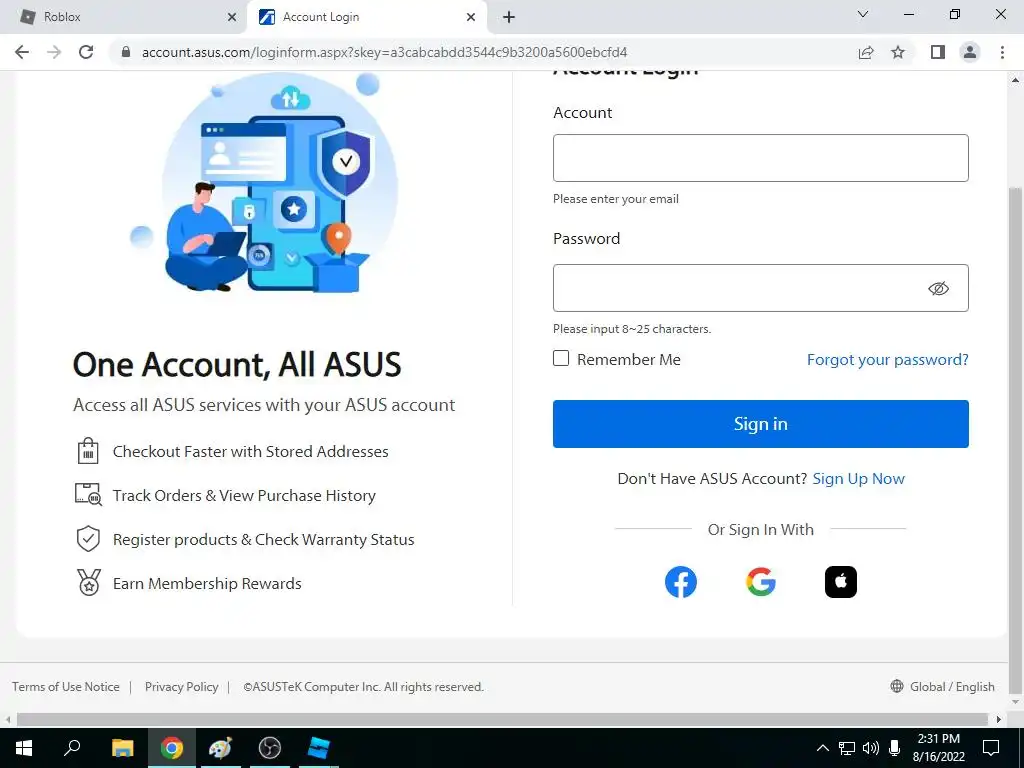This screenshot has height=768, width=1024.
Task: Open the Windows Start menu
Action: [x=24, y=748]
